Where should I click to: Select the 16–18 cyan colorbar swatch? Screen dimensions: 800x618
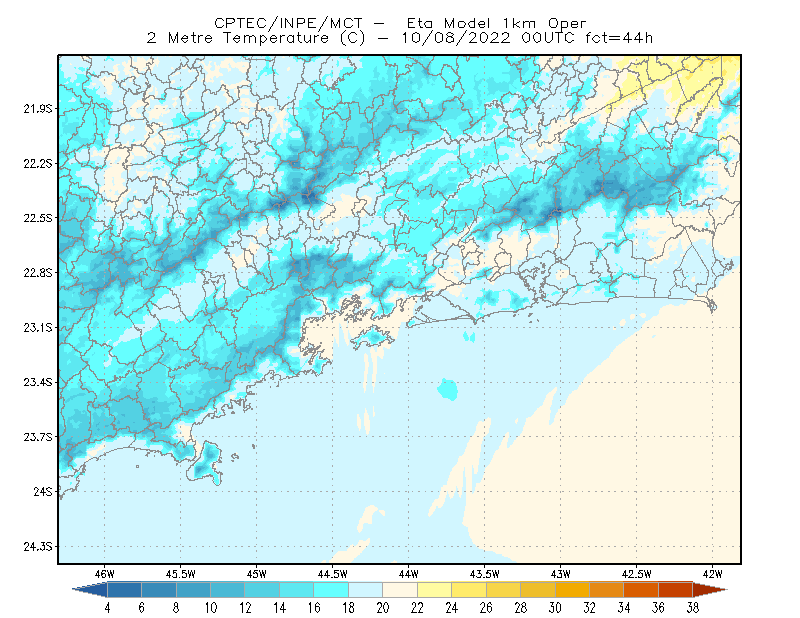pos(331,590)
